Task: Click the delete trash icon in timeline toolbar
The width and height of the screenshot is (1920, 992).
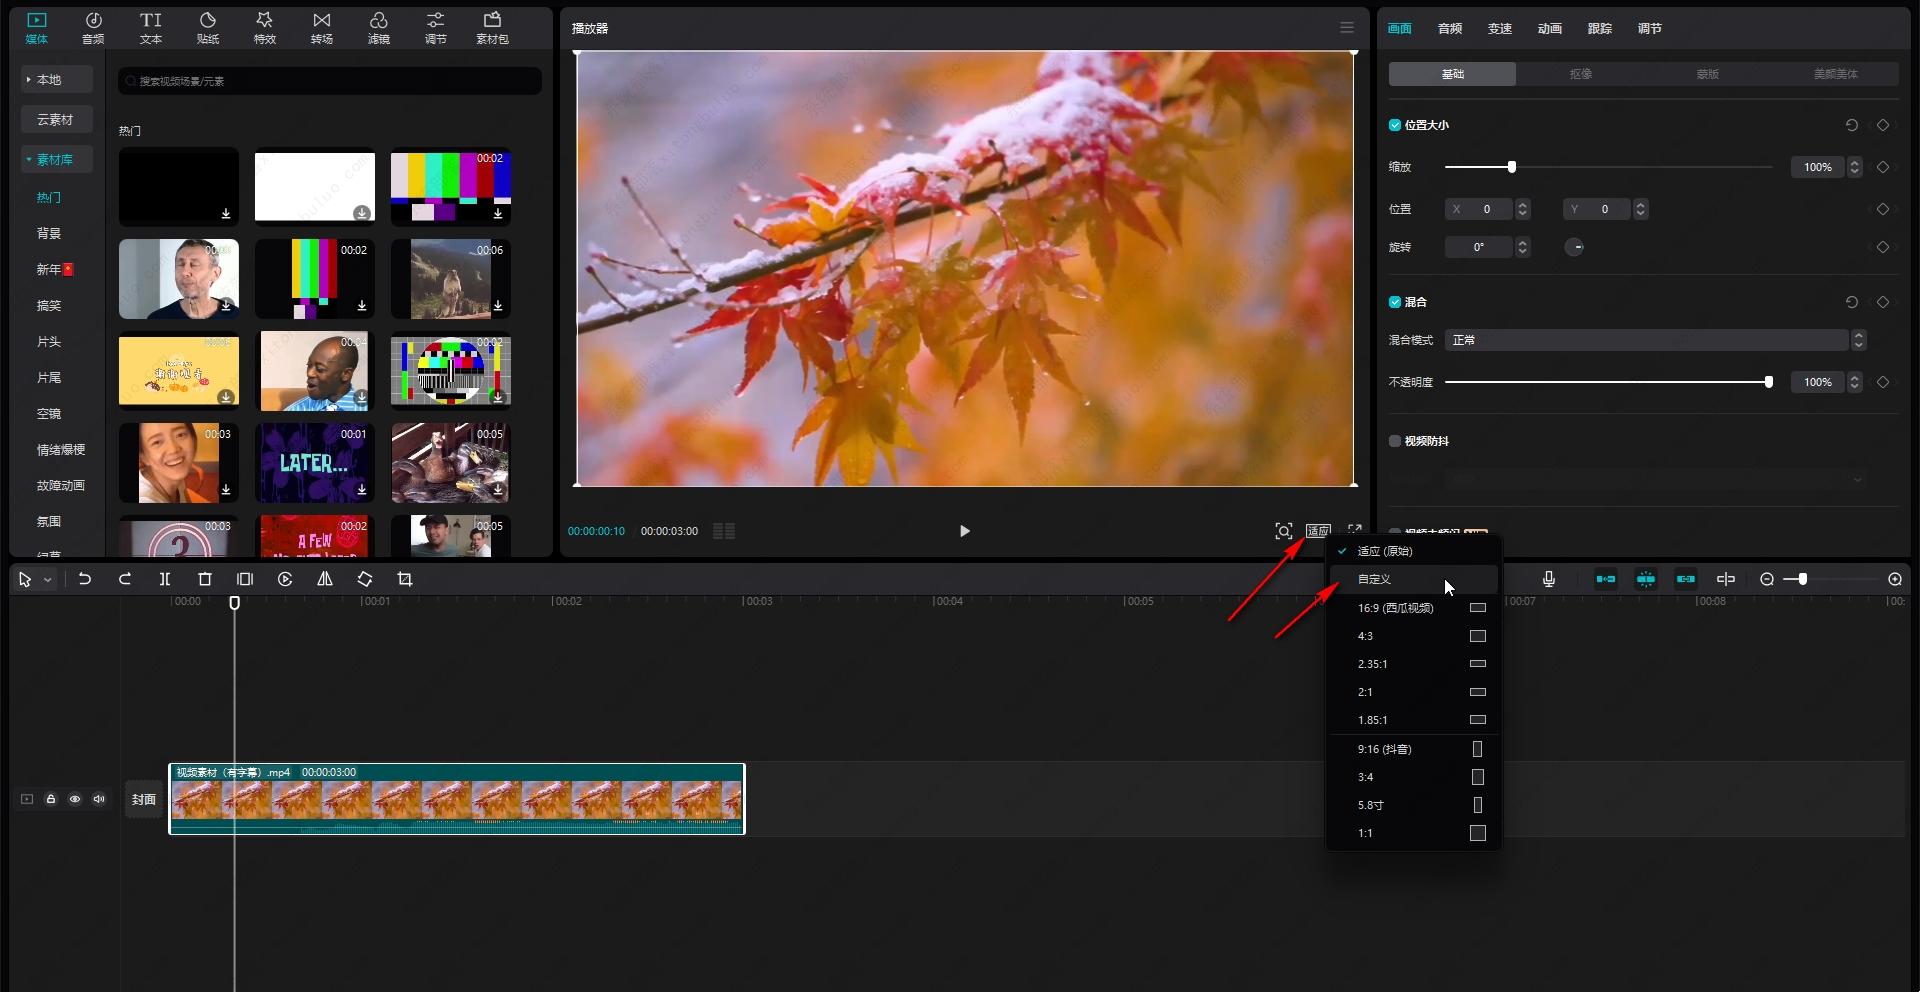Action: 205,579
